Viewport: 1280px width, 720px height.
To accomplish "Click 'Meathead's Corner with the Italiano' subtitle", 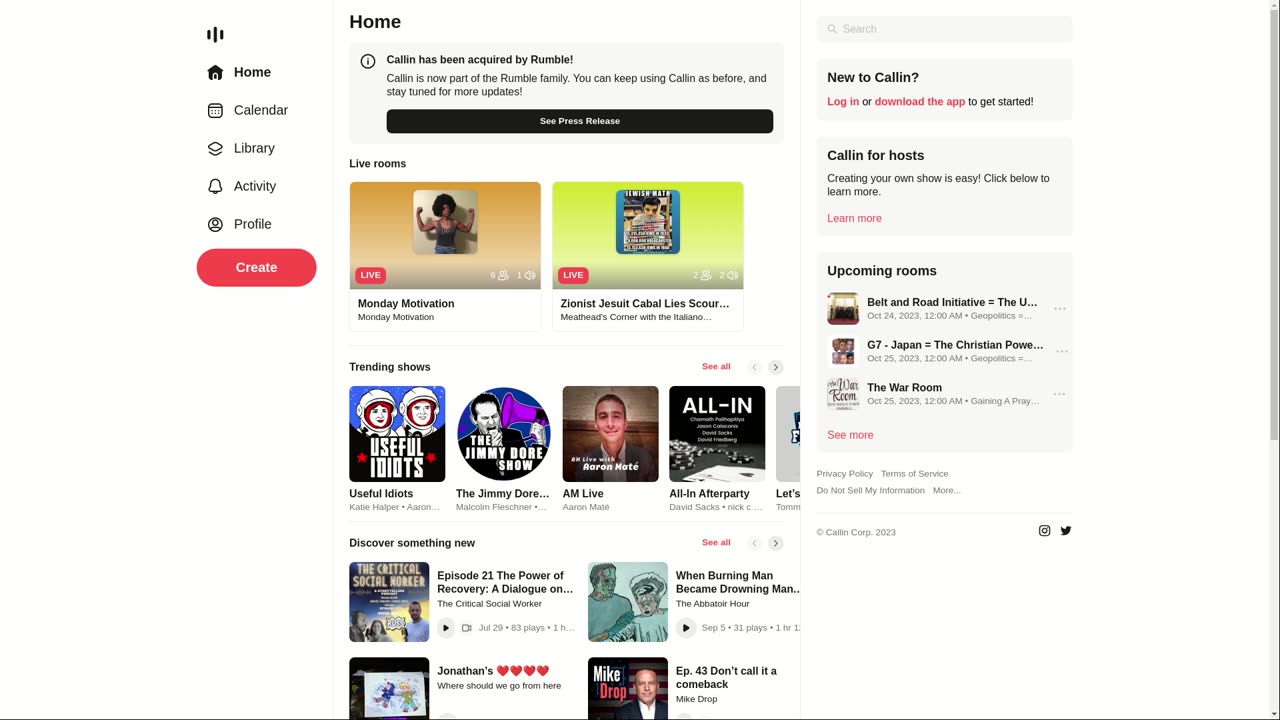I will click(636, 317).
